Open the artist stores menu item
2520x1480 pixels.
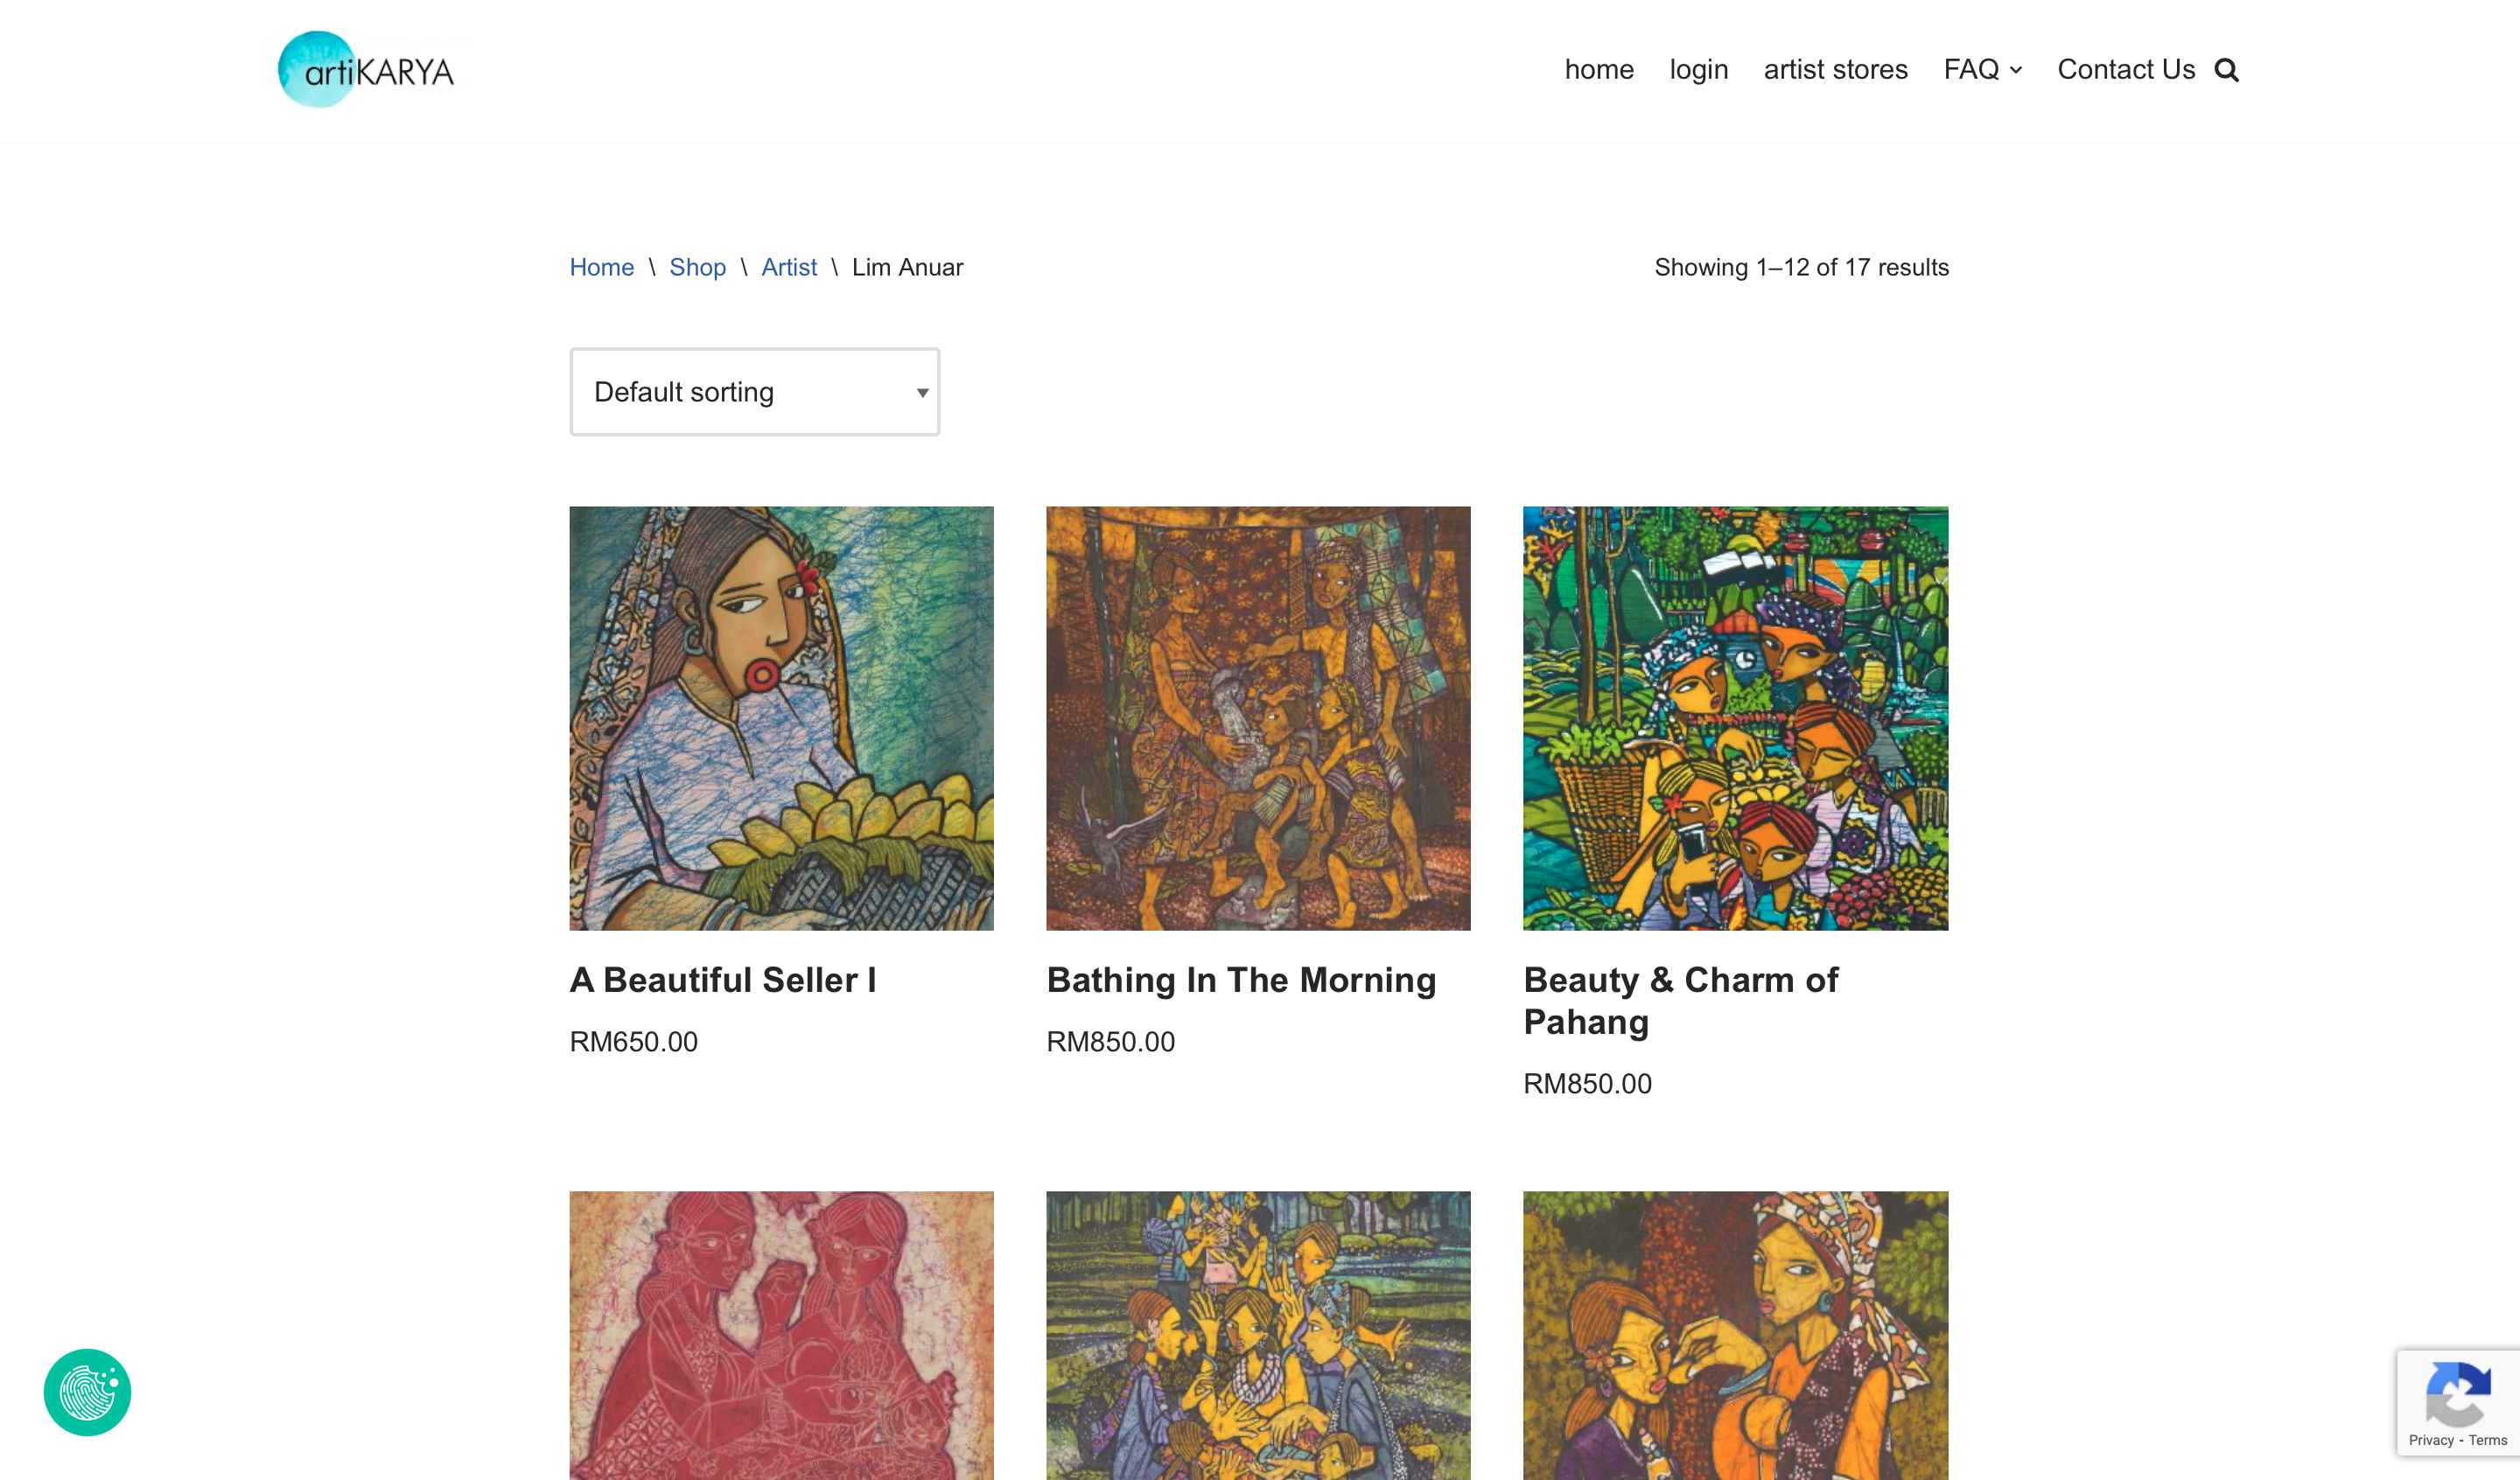[x=1835, y=70]
